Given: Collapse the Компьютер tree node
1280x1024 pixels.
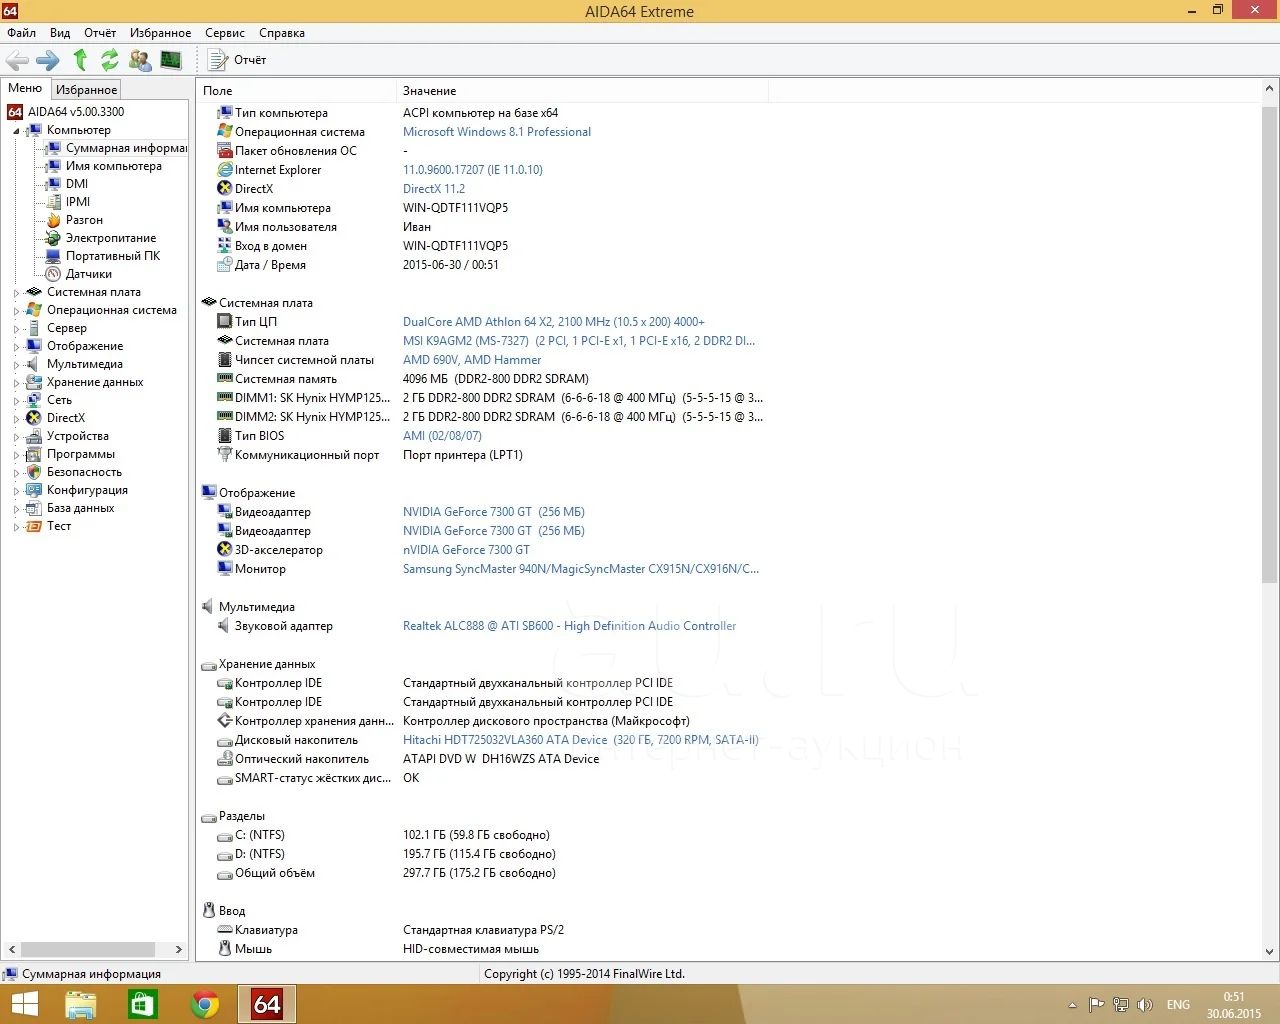Looking at the screenshot, I should [x=16, y=131].
